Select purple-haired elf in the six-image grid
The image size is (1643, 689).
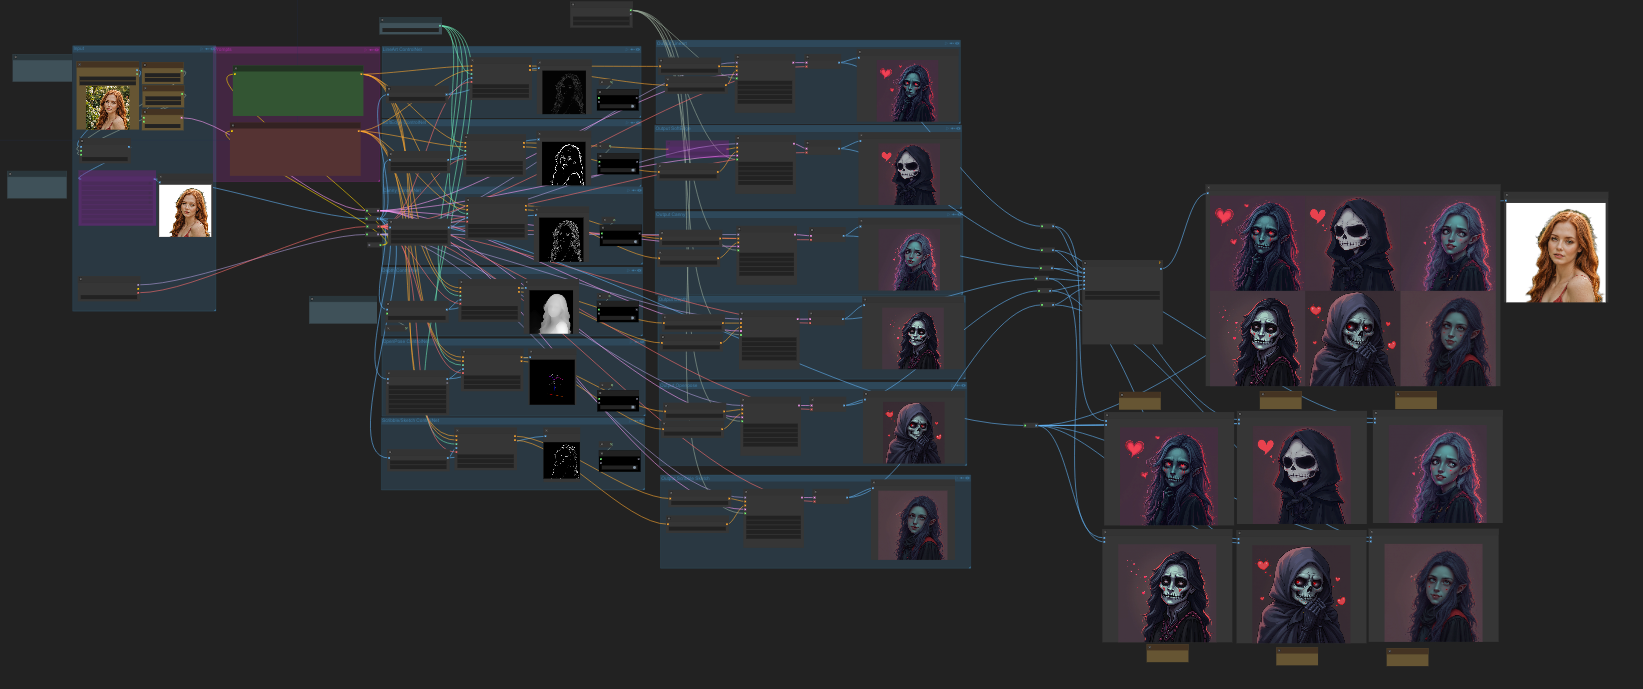1449,243
